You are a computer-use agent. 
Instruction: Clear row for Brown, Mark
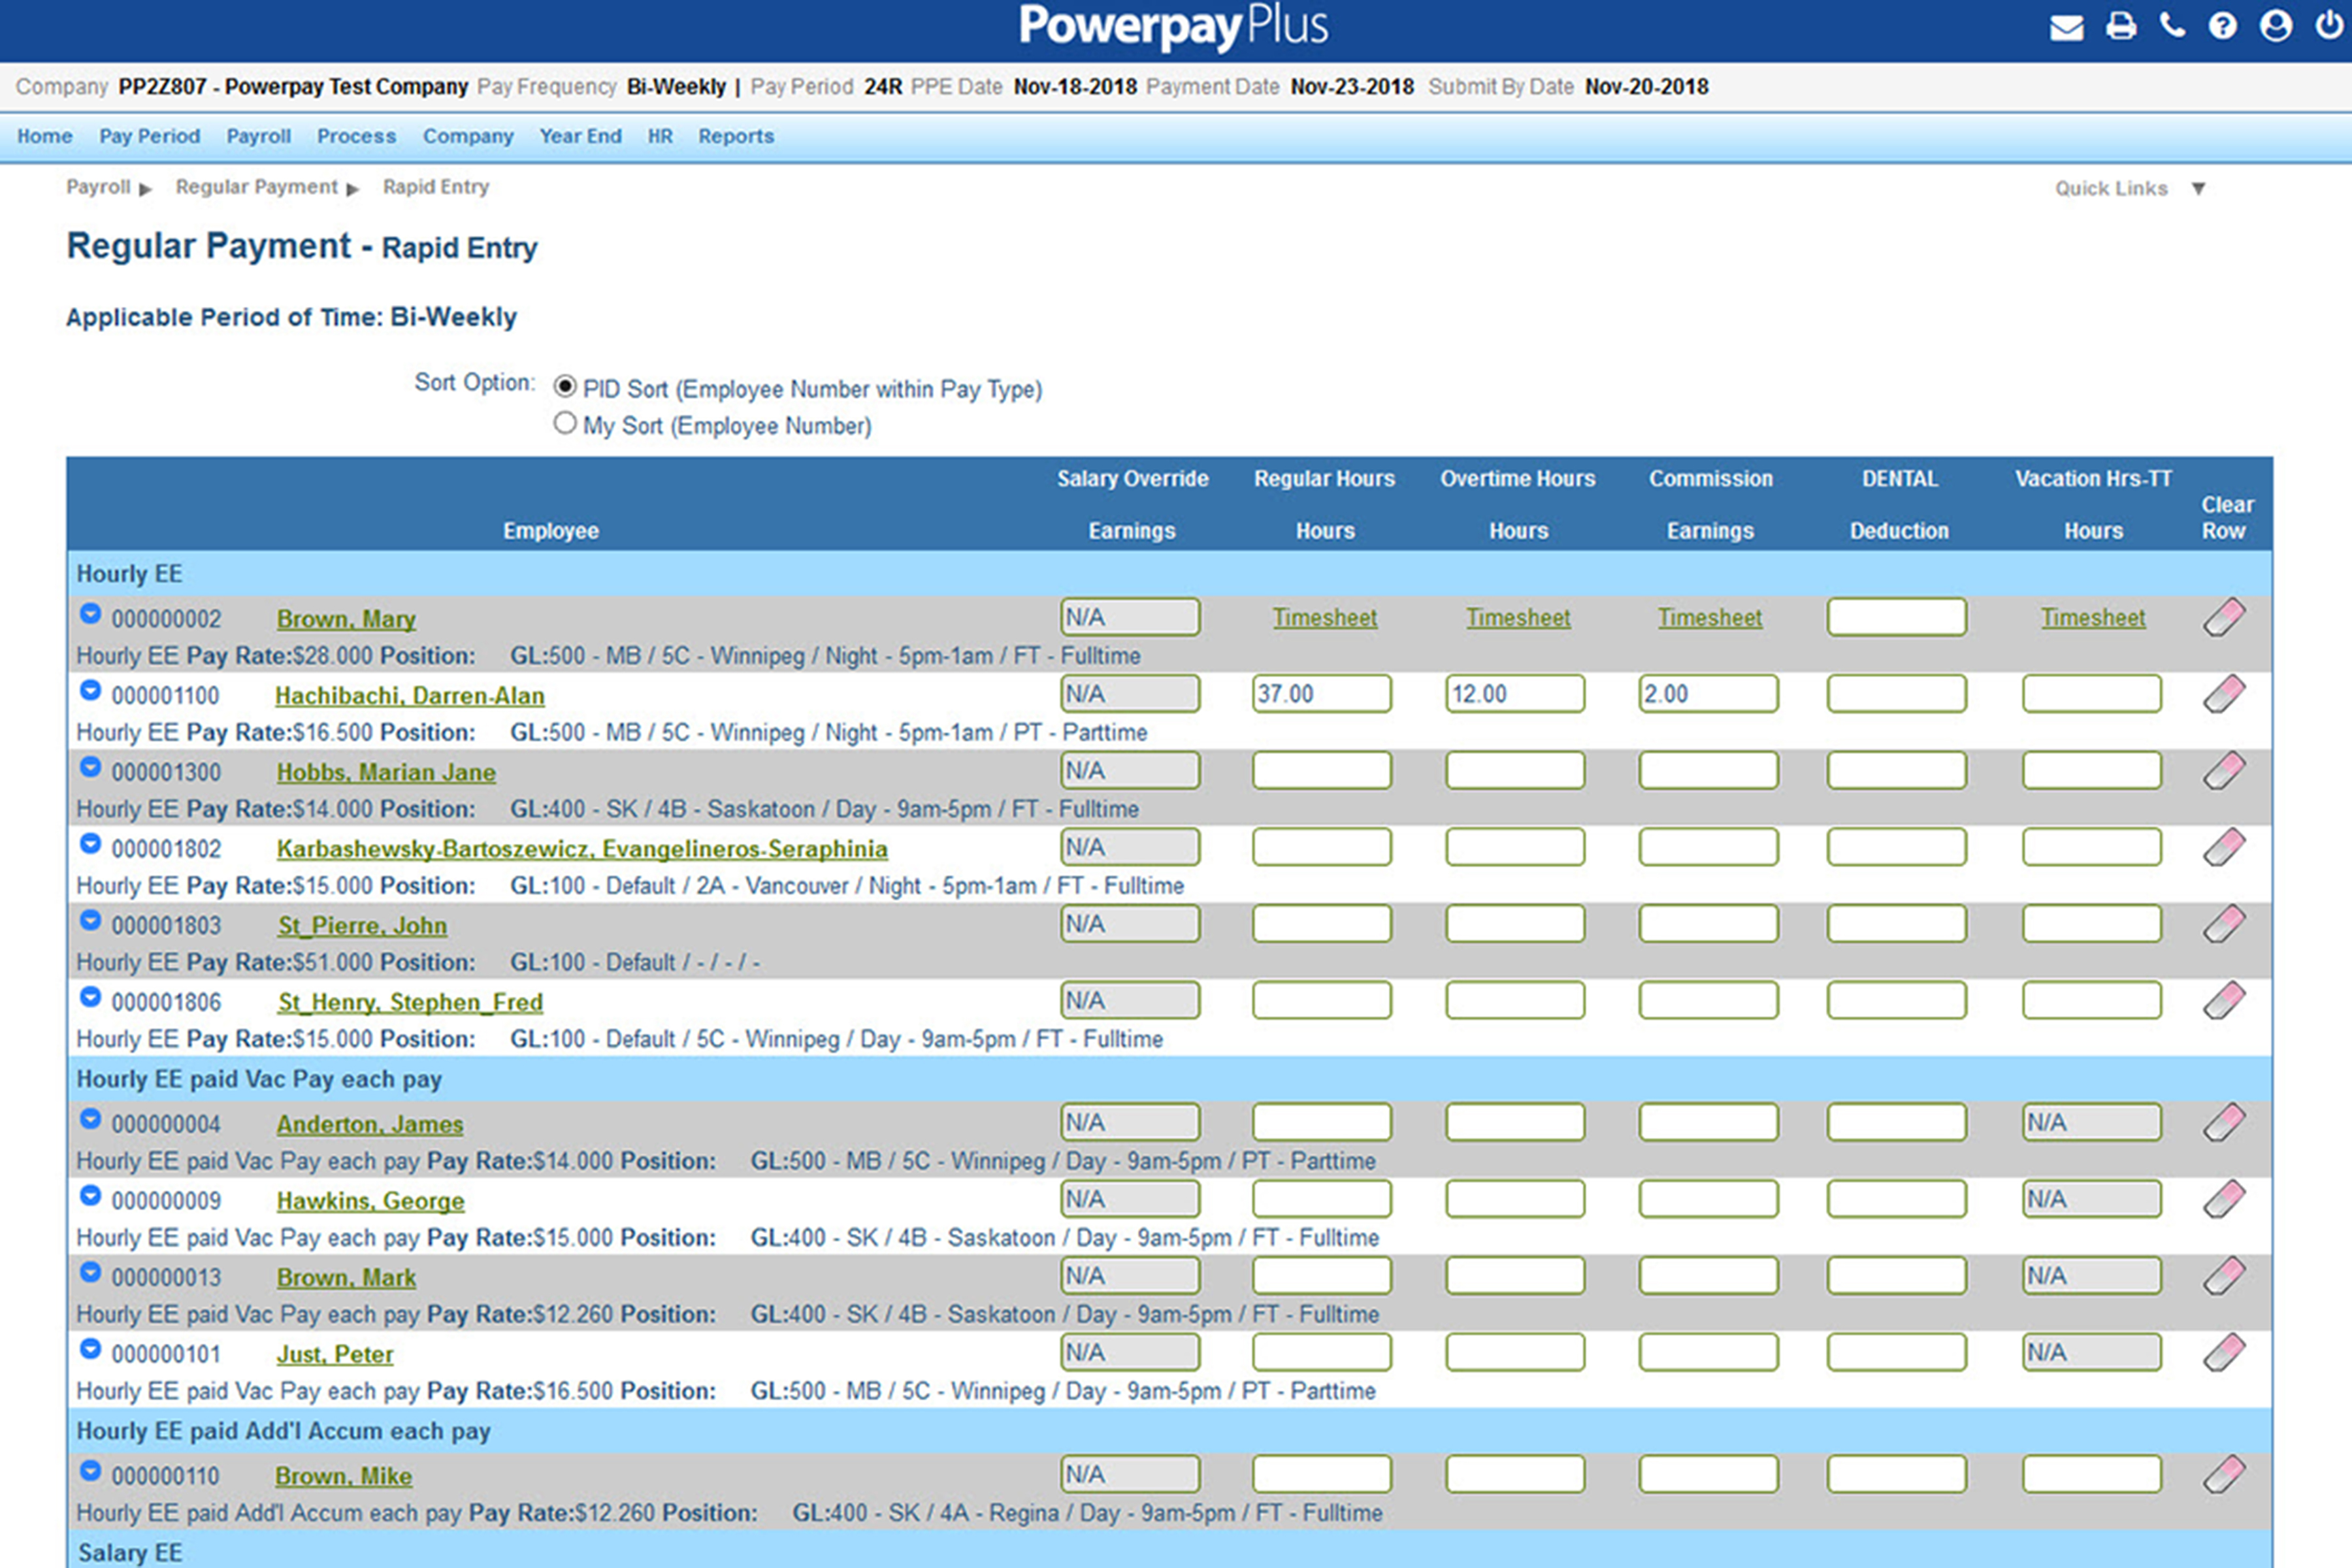coord(2223,1276)
